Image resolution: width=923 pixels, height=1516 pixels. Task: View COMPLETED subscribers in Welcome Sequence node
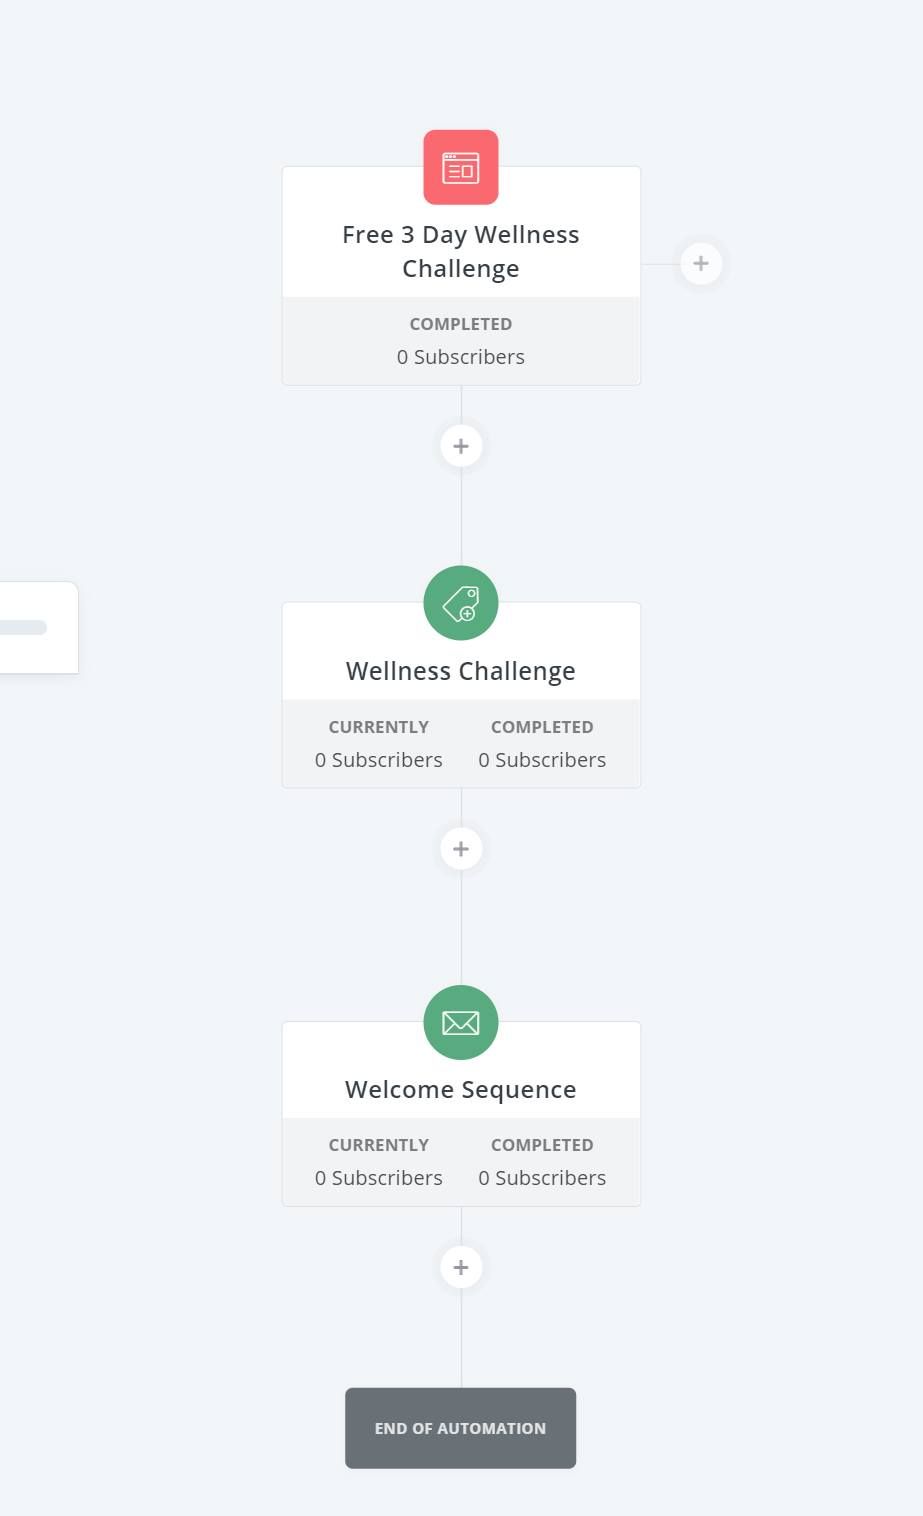(542, 1178)
